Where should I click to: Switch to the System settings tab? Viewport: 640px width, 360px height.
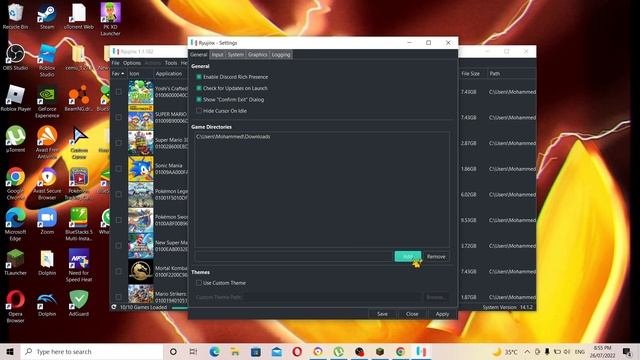coord(236,55)
